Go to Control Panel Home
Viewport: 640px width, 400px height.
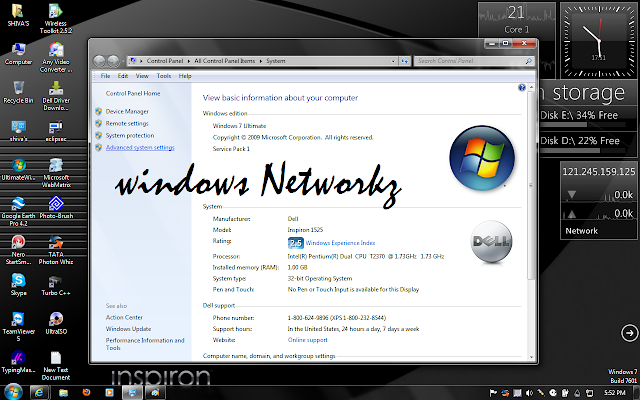click(x=133, y=93)
